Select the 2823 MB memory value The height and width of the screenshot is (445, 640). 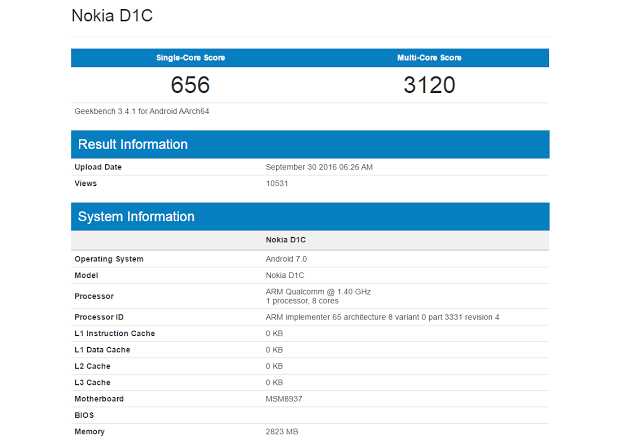pyautogui.click(x=283, y=431)
